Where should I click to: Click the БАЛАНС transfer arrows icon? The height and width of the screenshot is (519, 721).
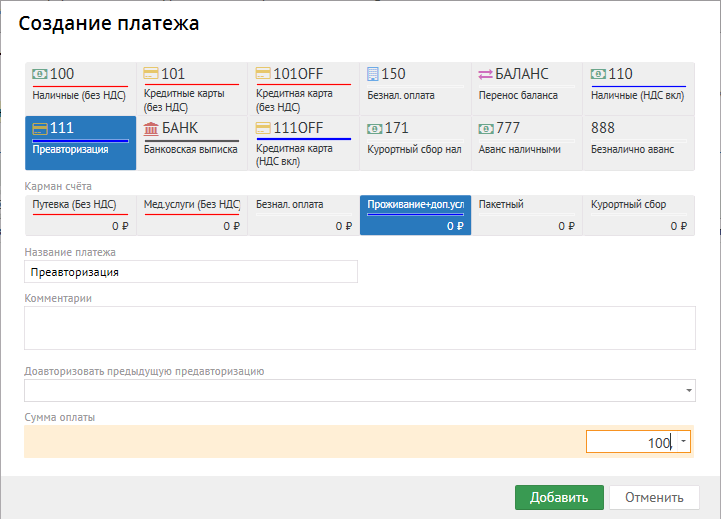tap(486, 74)
